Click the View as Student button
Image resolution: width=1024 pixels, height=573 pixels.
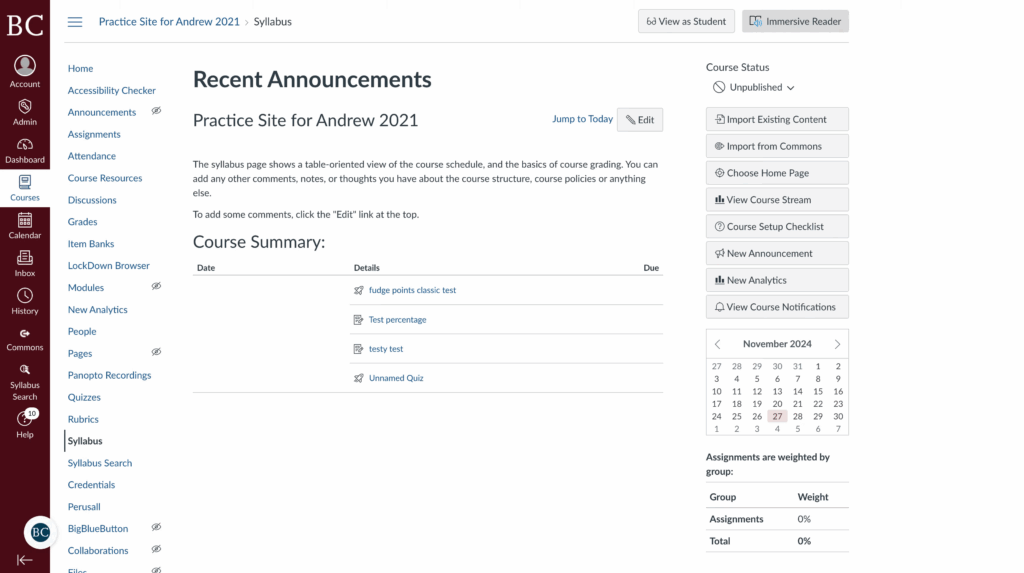[x=686, y=22]
